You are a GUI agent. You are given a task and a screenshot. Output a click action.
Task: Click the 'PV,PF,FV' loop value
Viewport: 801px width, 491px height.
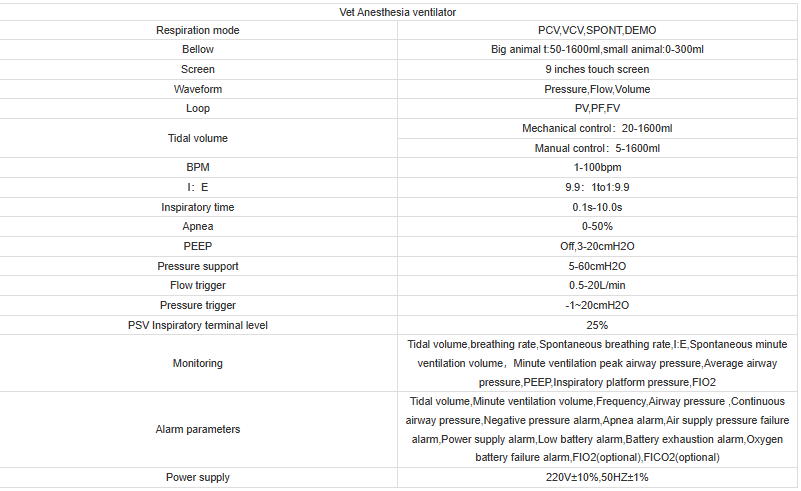[x=597, y=108]
